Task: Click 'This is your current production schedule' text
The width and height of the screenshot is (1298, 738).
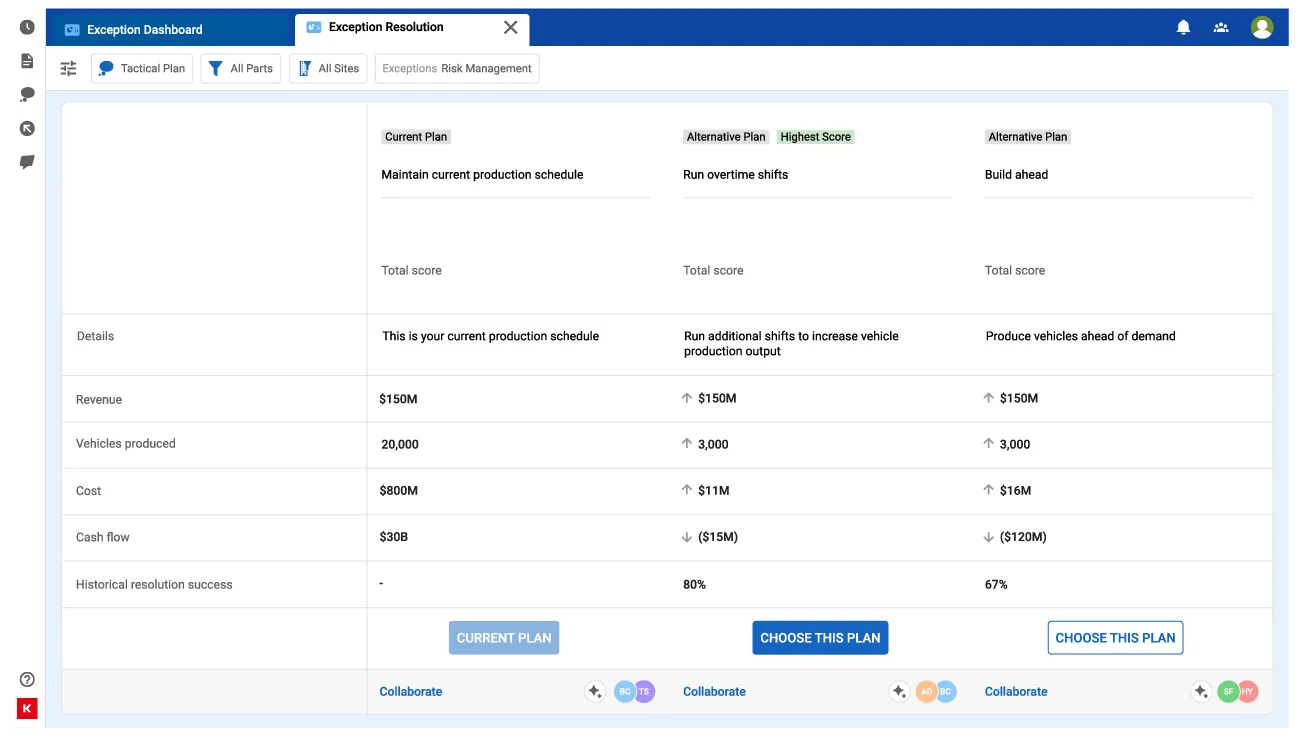Action: [490, 336]
